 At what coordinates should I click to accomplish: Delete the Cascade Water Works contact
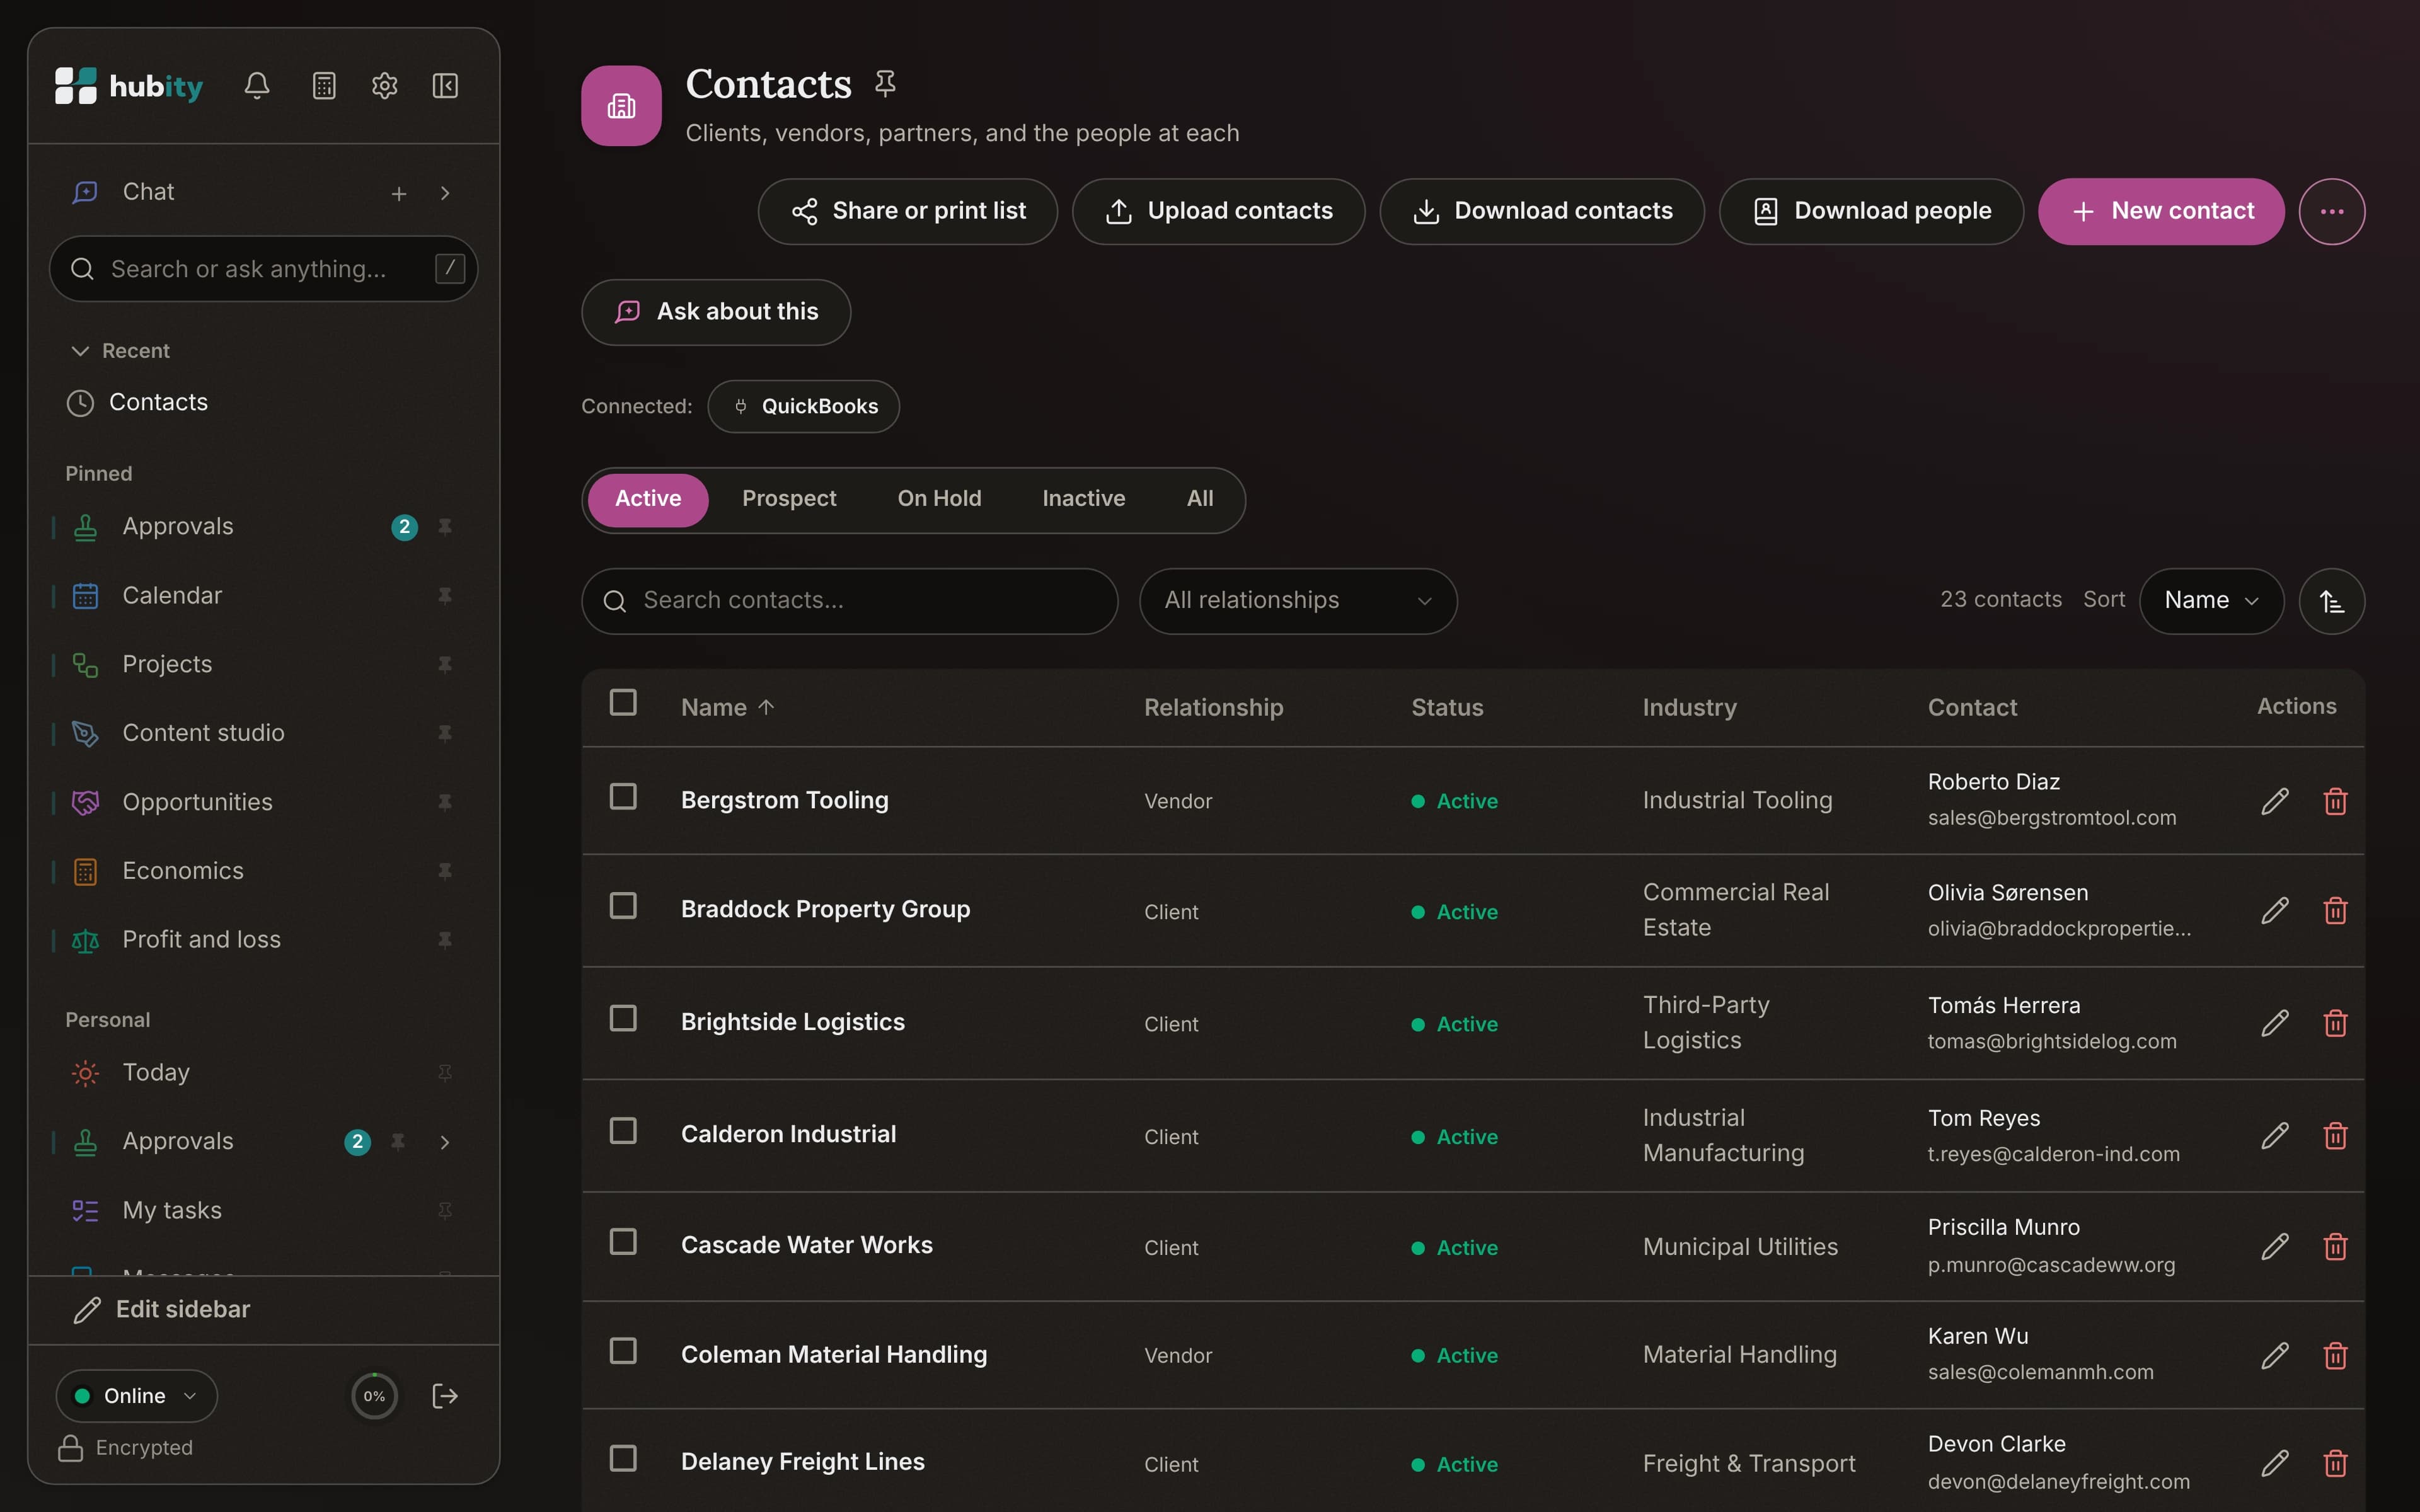pyautogui.click(x=2336, y=1247)
